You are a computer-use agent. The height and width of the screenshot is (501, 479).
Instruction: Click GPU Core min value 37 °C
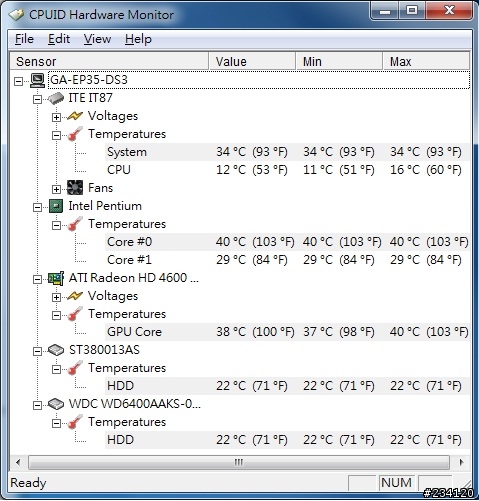(339, 332)
